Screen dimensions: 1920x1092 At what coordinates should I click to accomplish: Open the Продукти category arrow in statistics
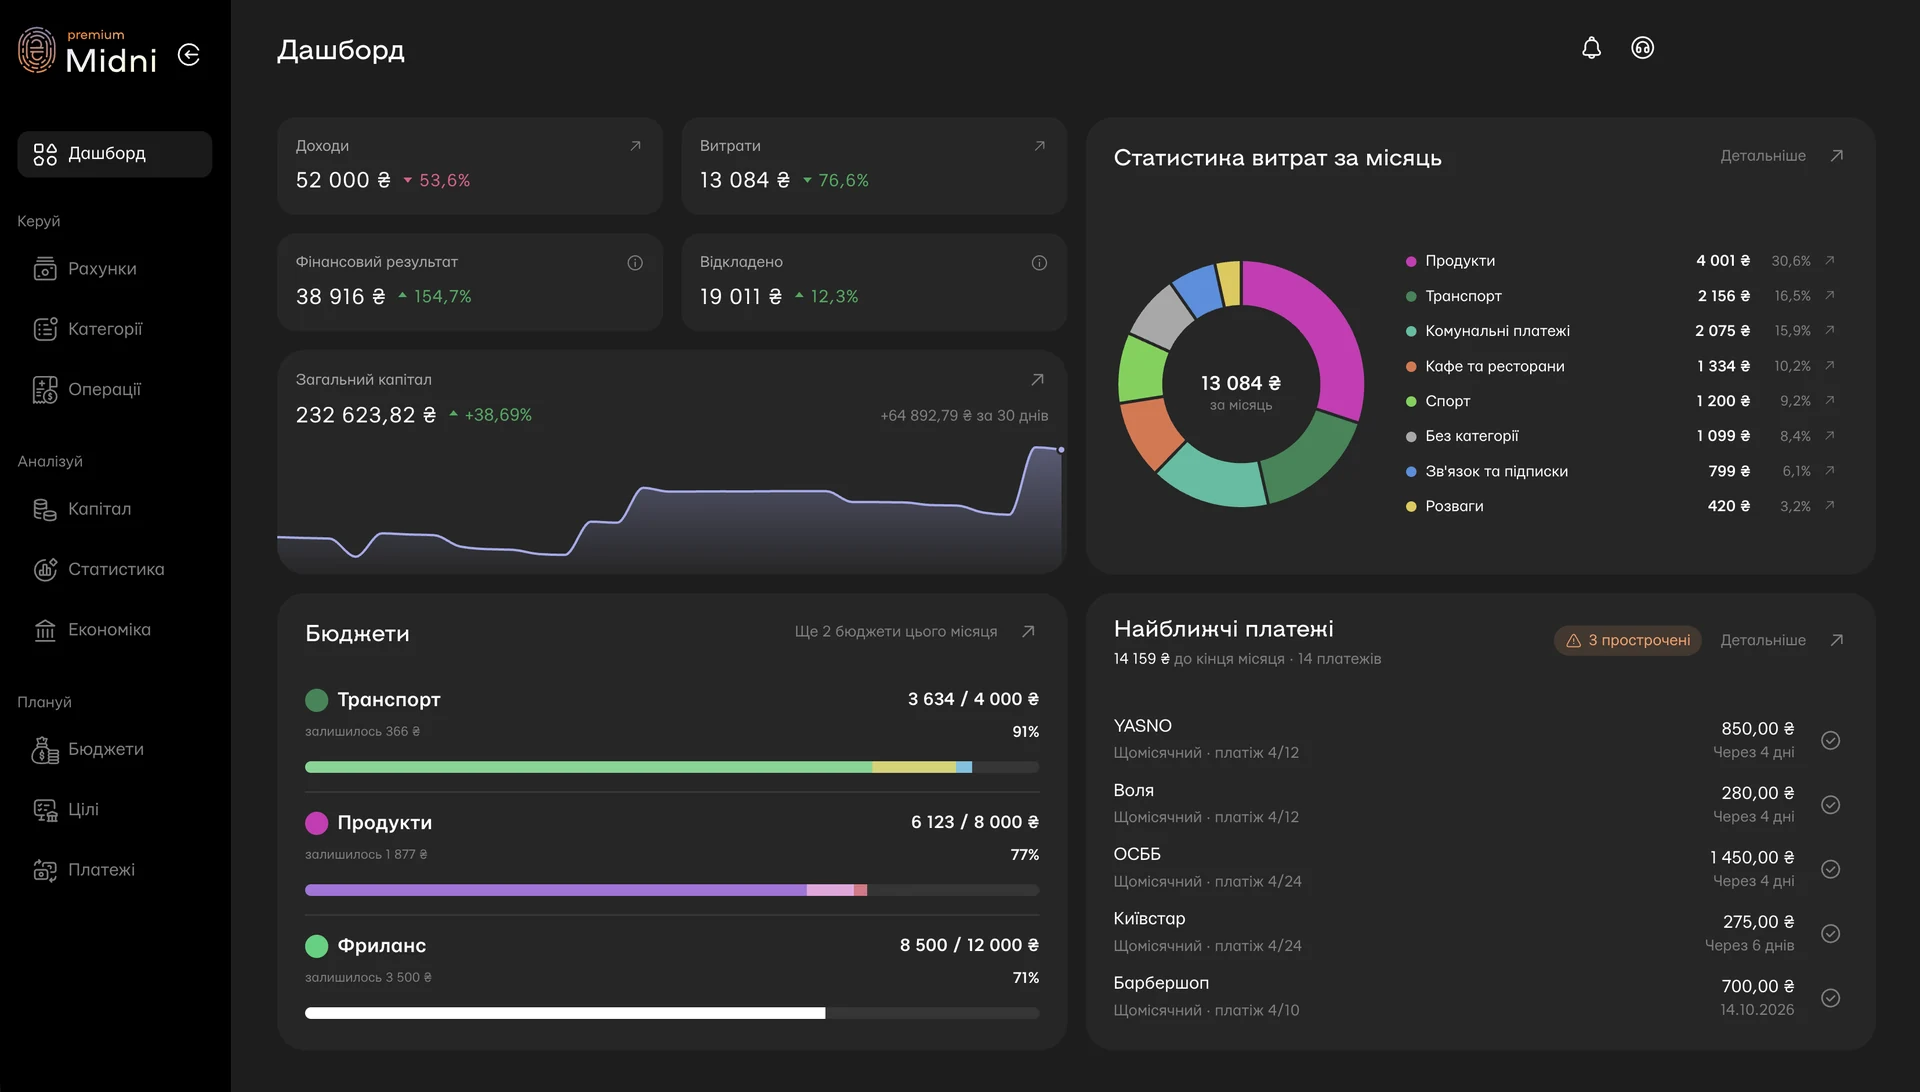[x=1830, y=261]
